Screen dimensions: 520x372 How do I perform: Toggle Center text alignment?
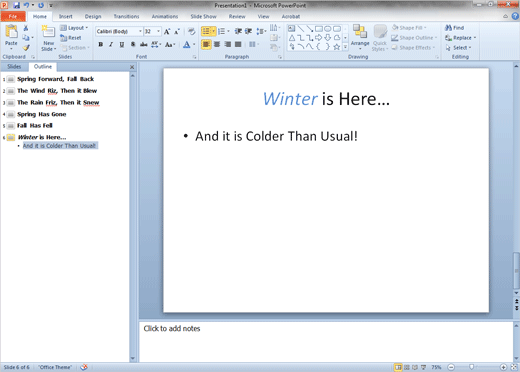217,44
